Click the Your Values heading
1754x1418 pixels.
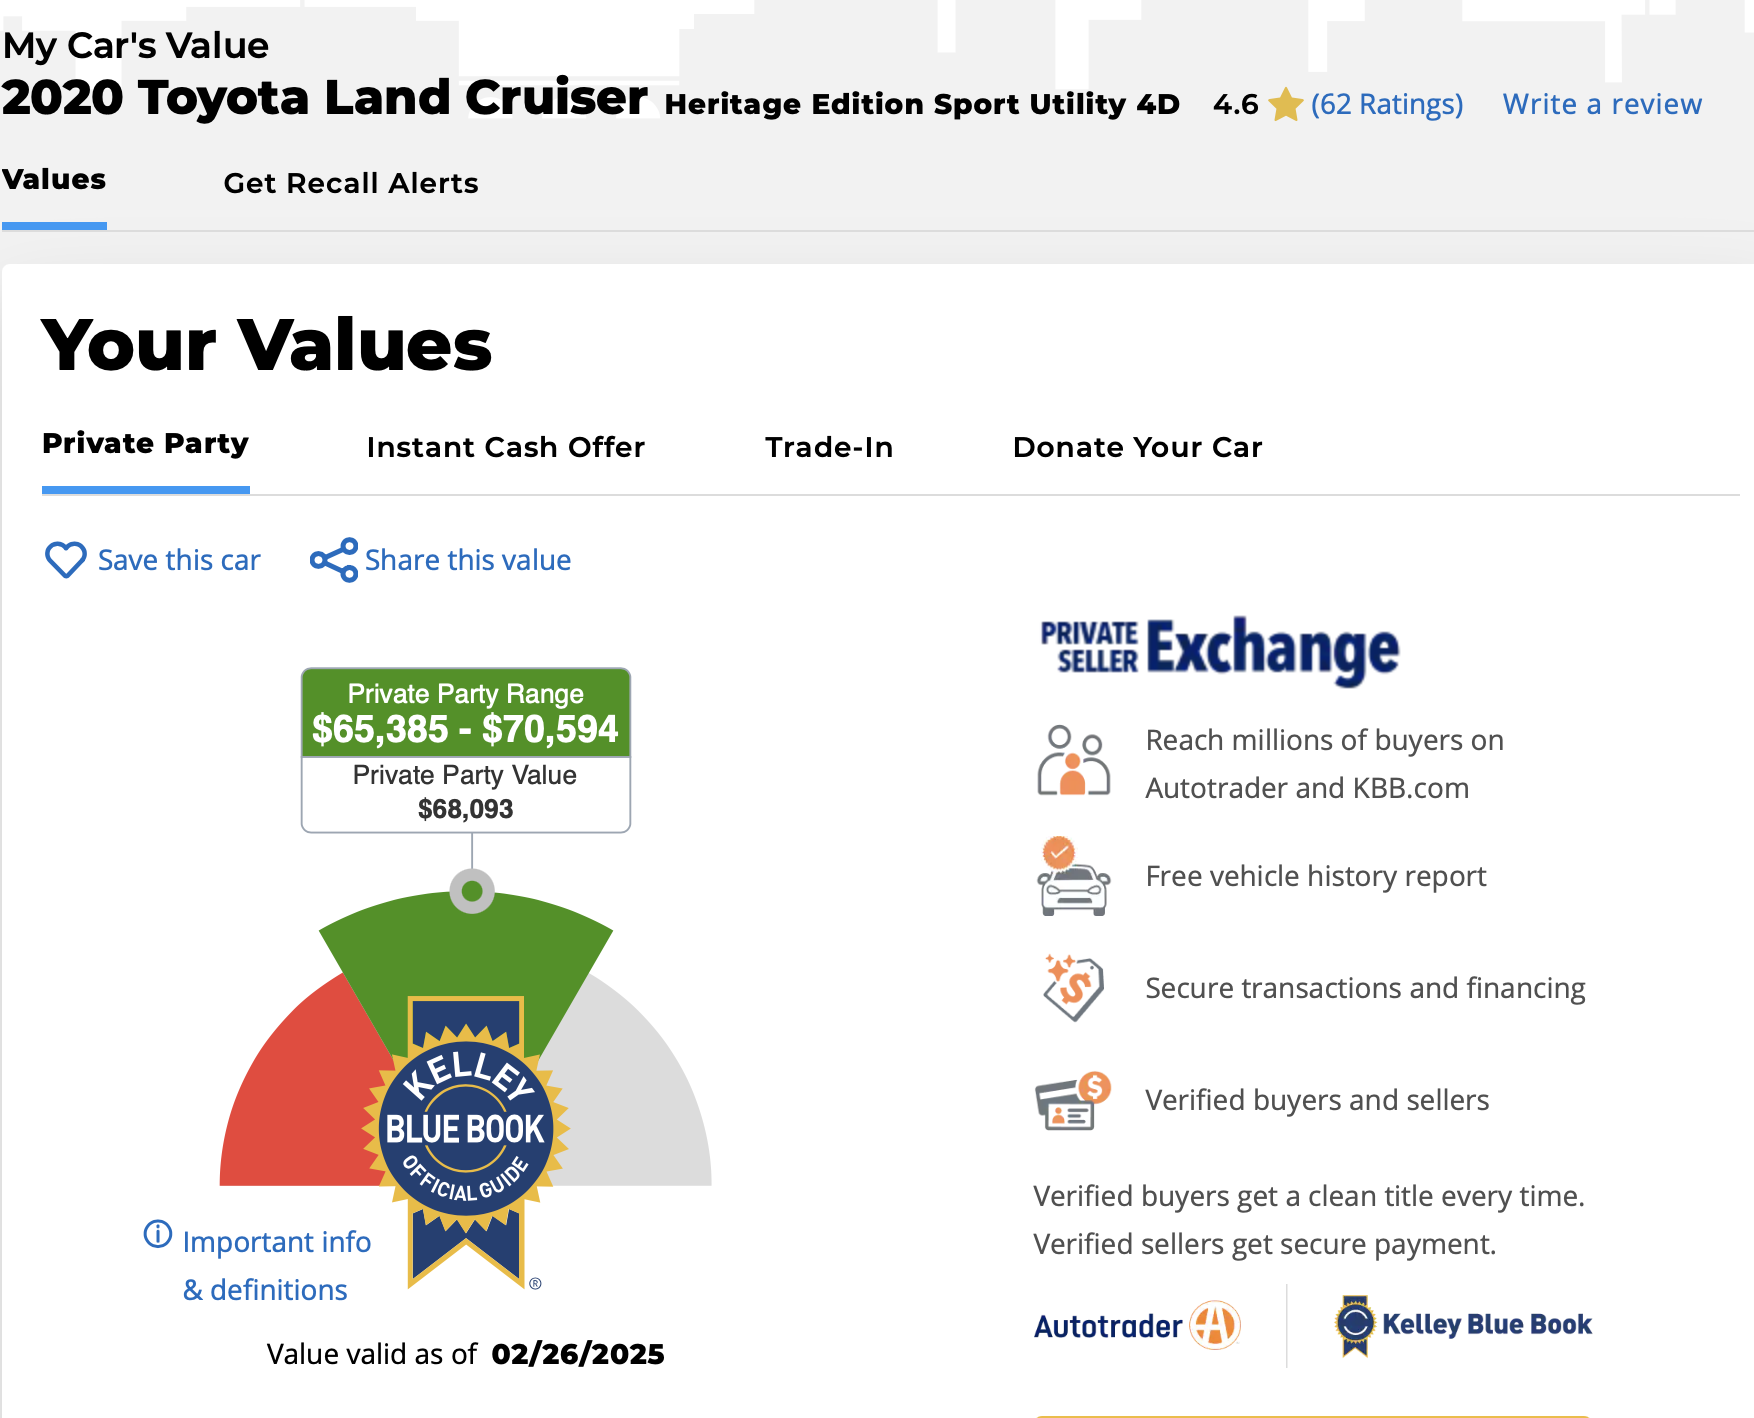(x=266, y=345)
